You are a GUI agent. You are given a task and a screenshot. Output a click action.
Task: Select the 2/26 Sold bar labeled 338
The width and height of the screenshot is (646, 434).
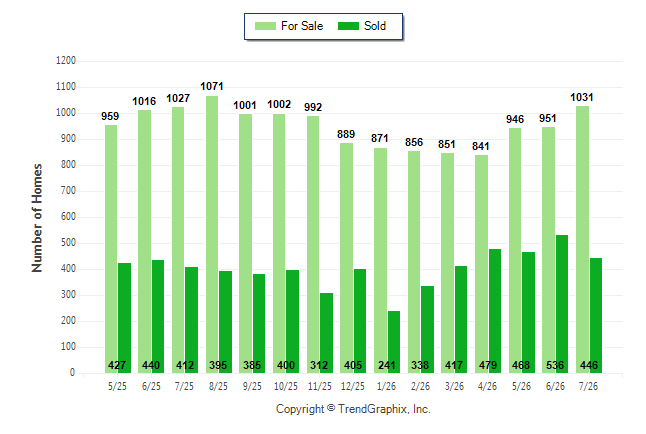click(x=428, y=330)
